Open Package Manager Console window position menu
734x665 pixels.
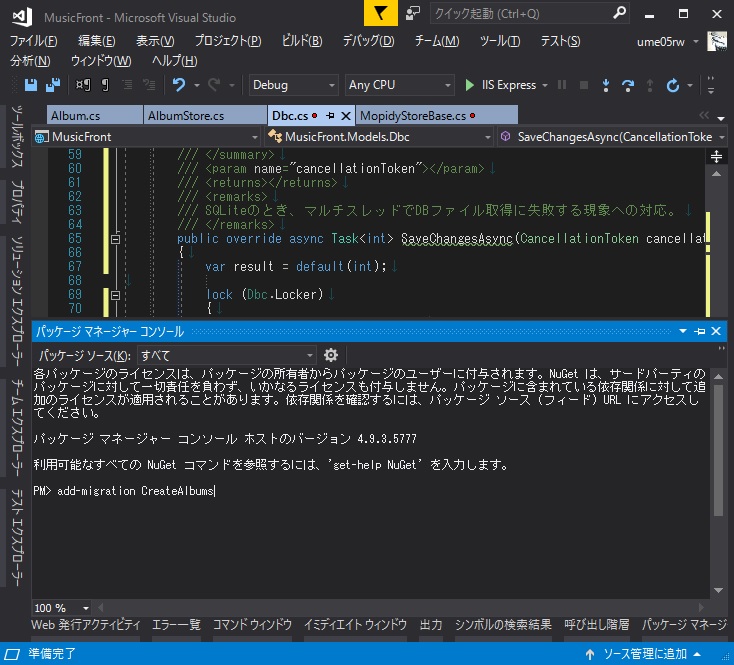click(683, 331)
